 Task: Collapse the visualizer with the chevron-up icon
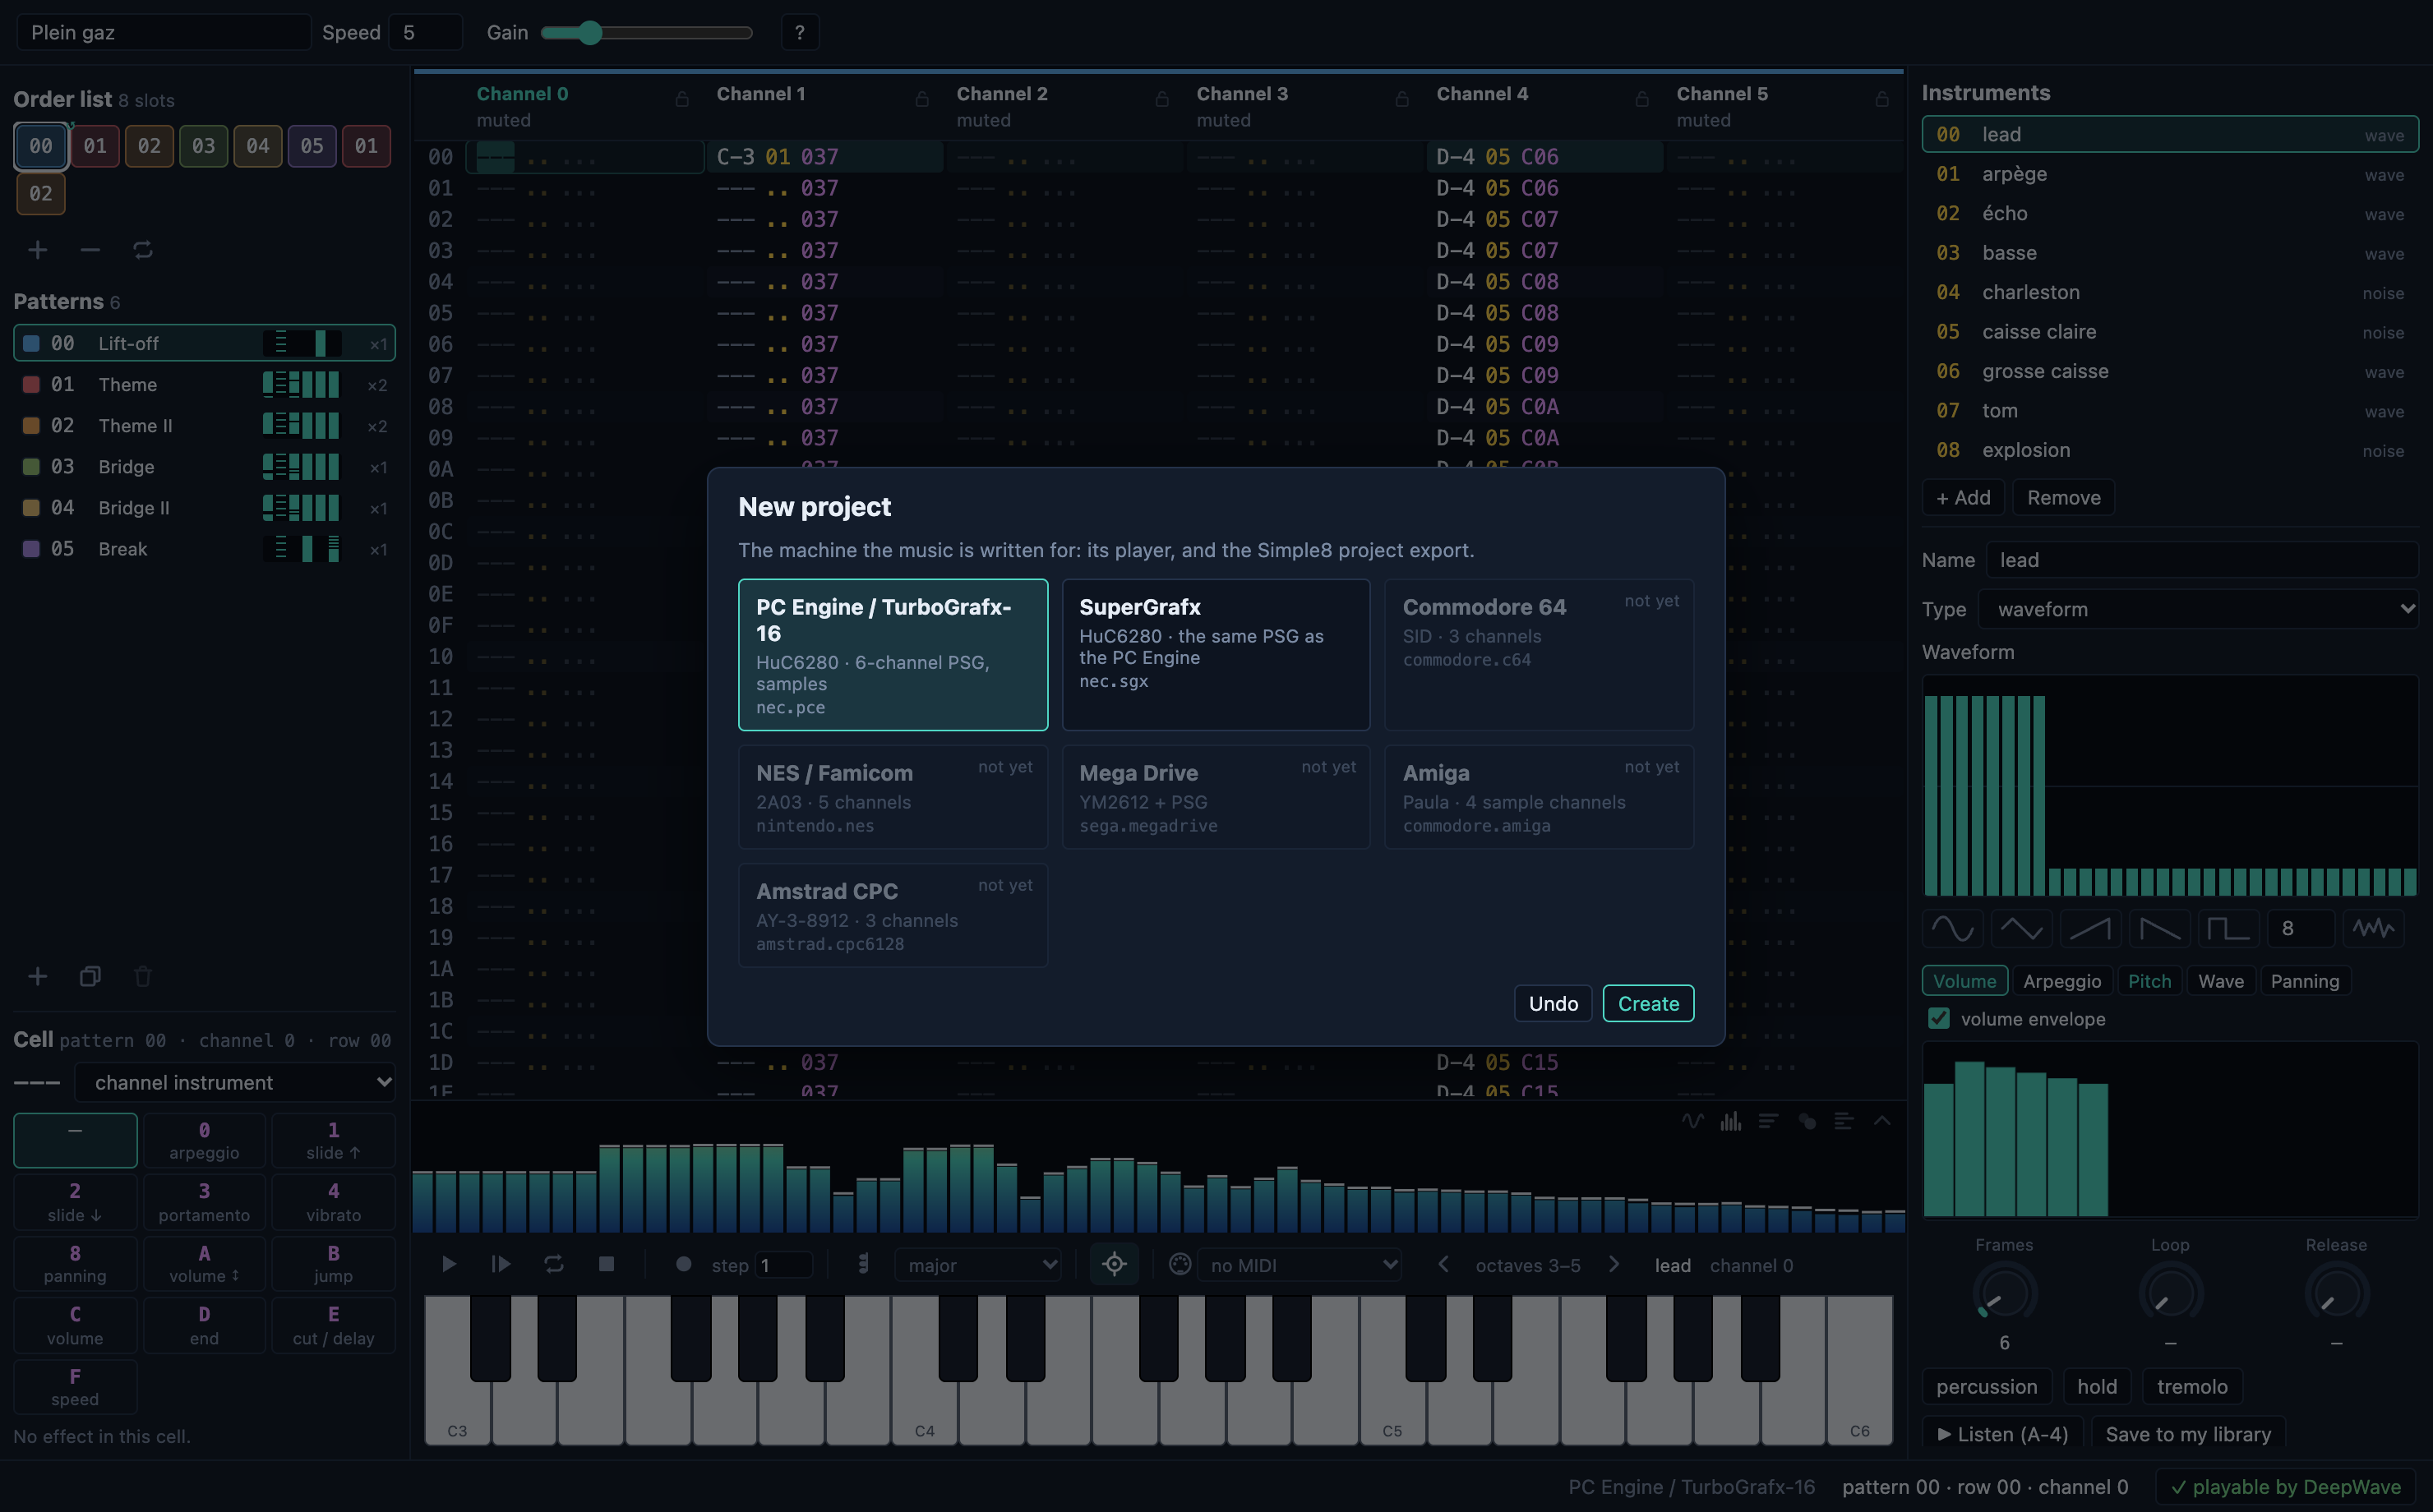pos(1882,1121)
